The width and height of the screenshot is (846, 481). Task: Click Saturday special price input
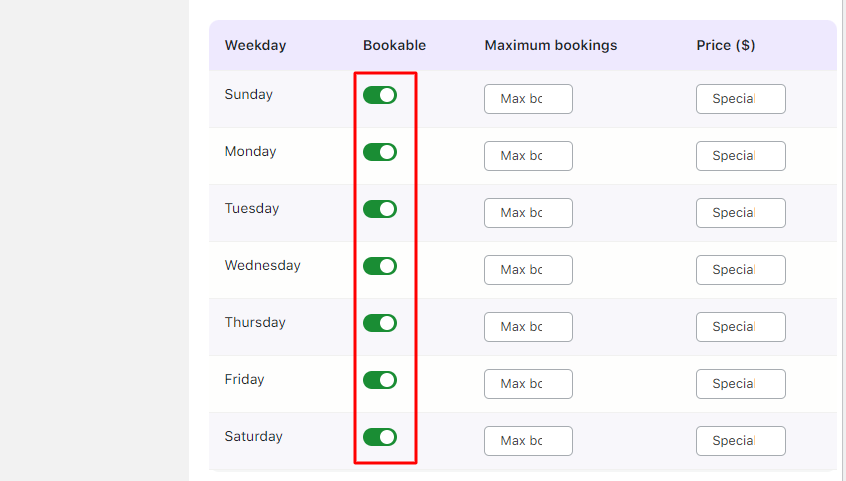click(x=740, y=441)
